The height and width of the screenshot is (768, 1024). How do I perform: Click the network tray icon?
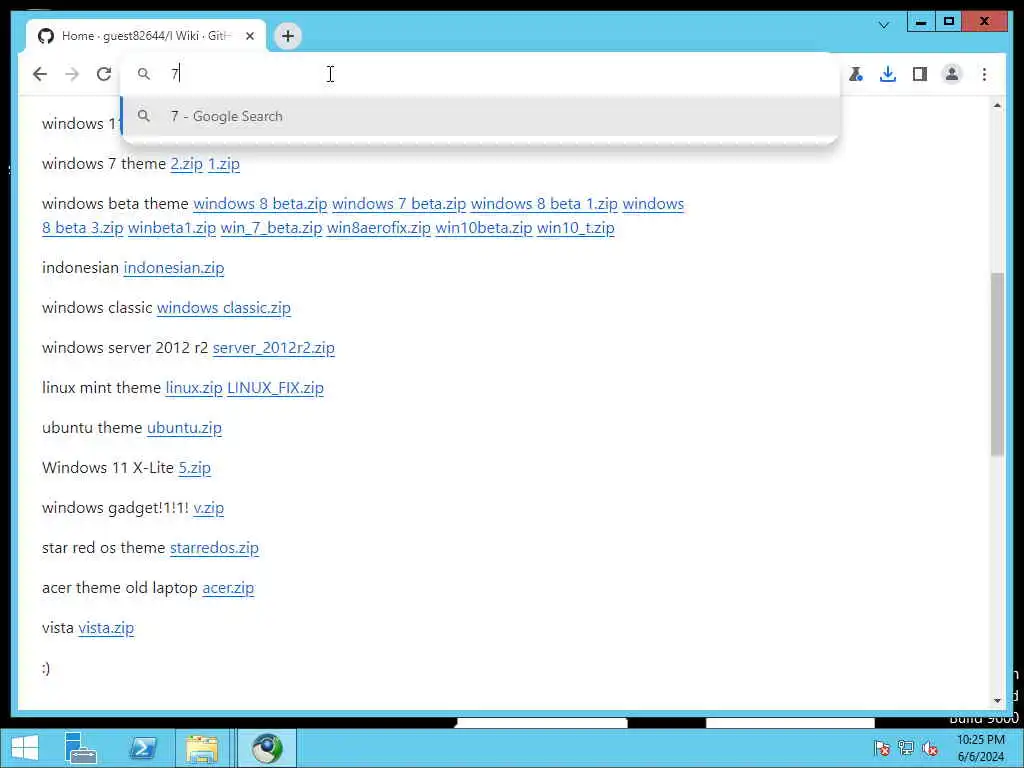click(906, 748)
